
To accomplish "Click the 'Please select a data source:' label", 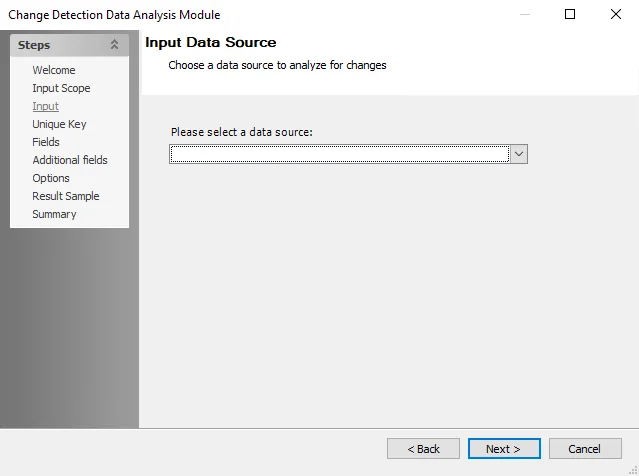I will 242,132.
